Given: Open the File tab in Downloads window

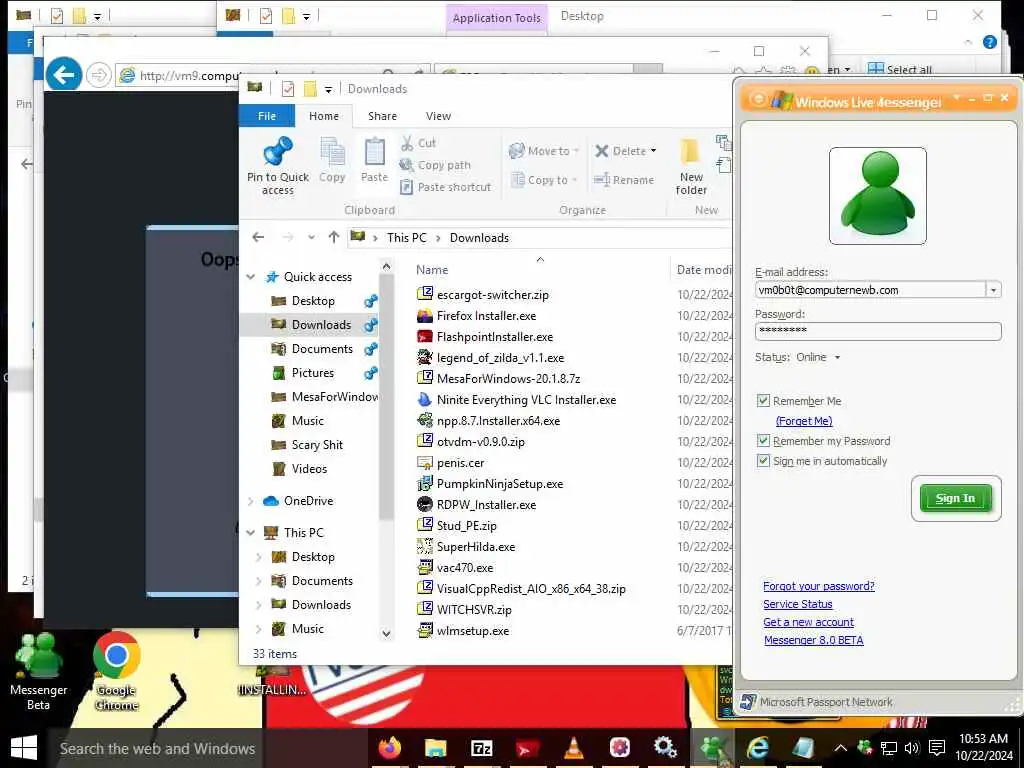Looking at the screenshot, I should point(266,116).
